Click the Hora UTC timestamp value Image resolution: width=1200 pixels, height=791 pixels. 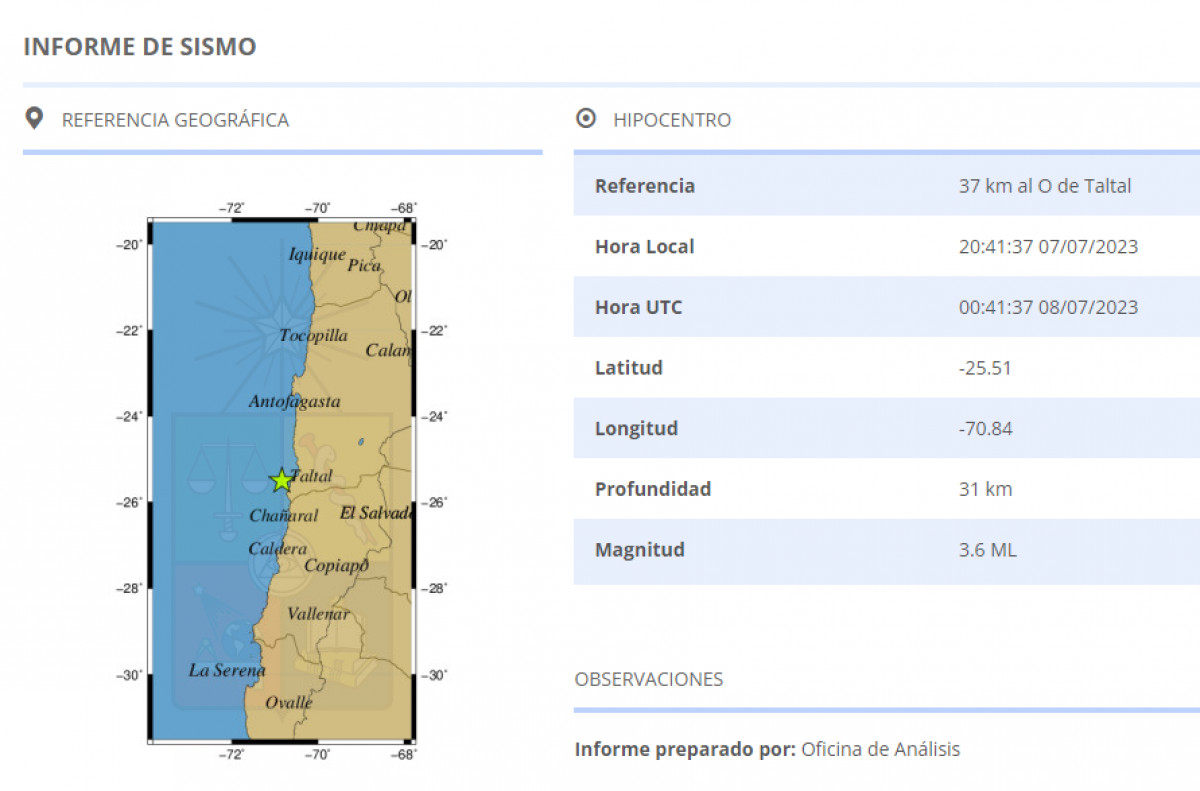[x=1048, y=308]
